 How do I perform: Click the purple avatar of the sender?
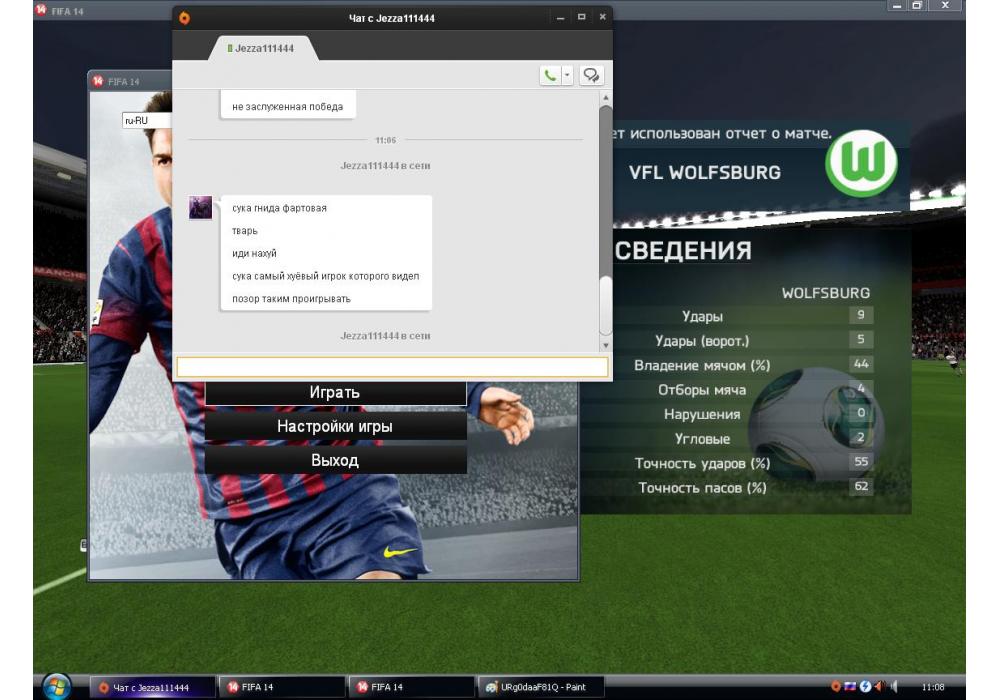201,208
